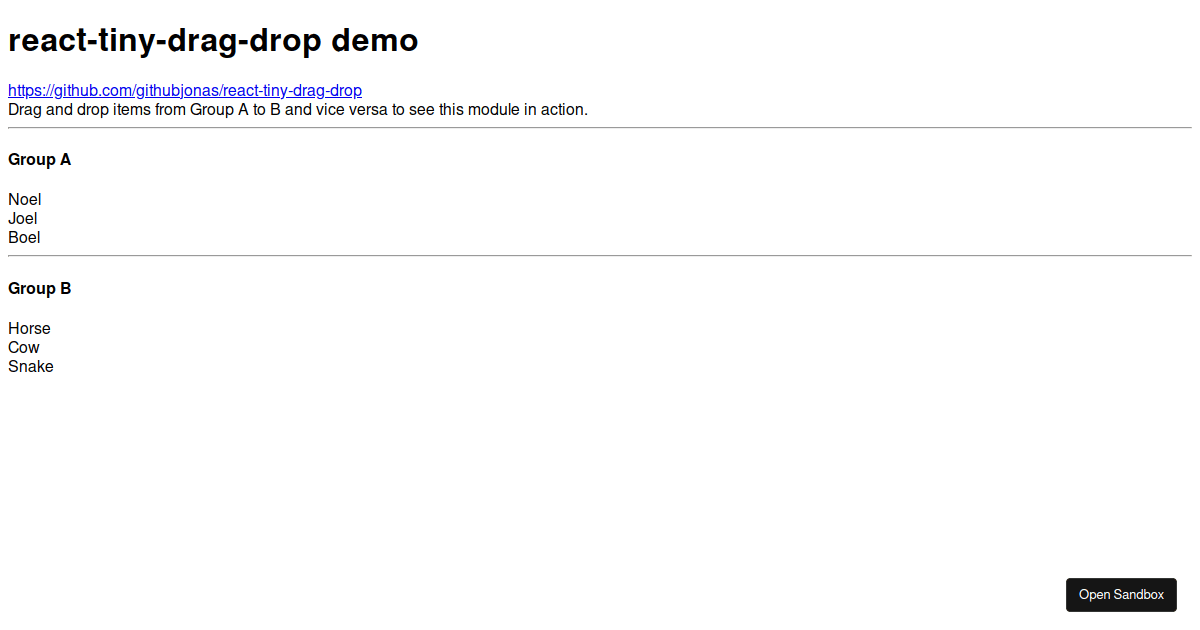The width and height of the screenshot is (1200, 630).
Task: Click the horizontal divider above Group B
Action: (x=600, y=256)
